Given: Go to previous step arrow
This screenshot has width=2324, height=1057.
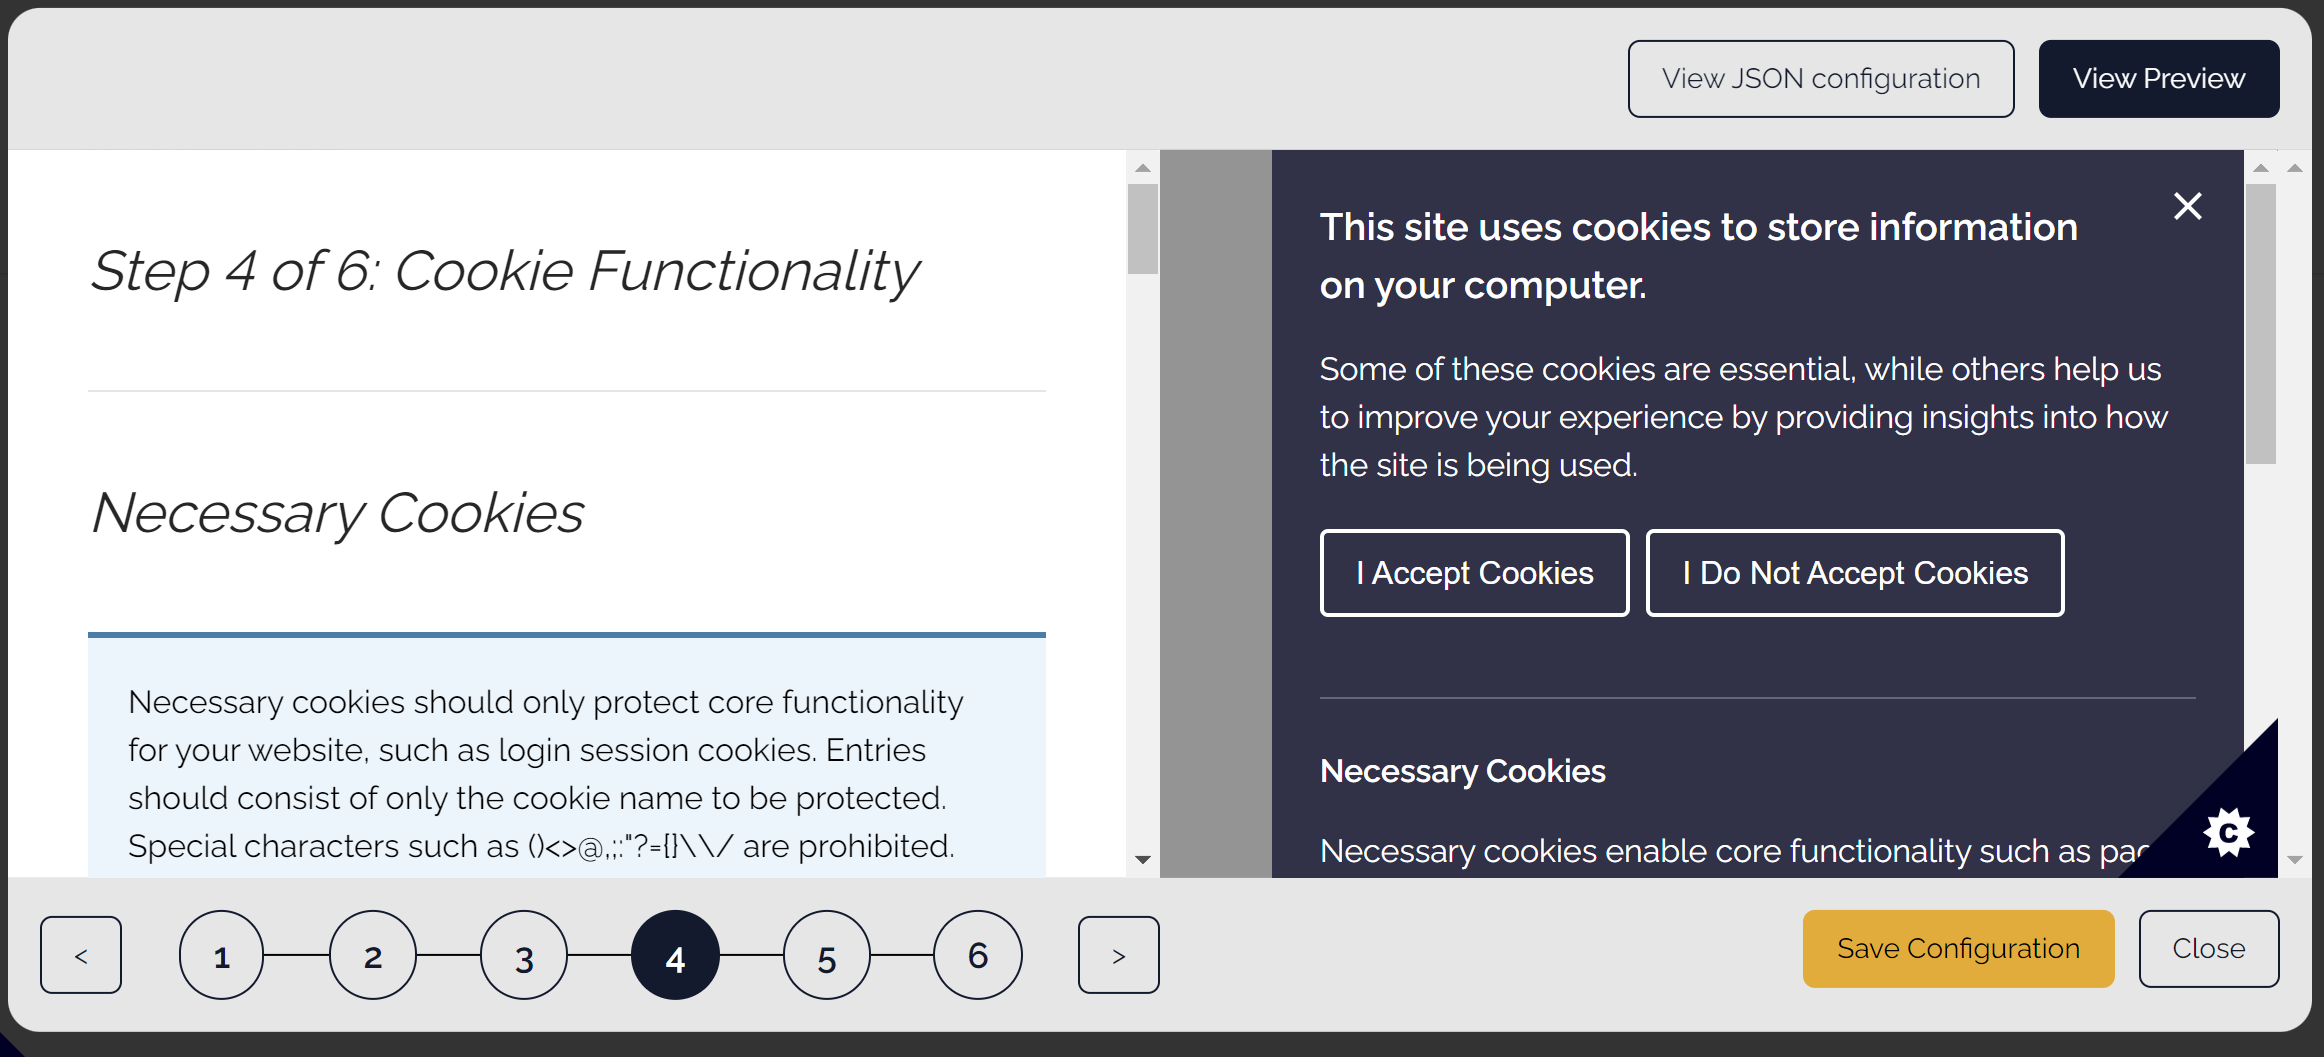Looking at the screenshot, I should pos(81,955).
